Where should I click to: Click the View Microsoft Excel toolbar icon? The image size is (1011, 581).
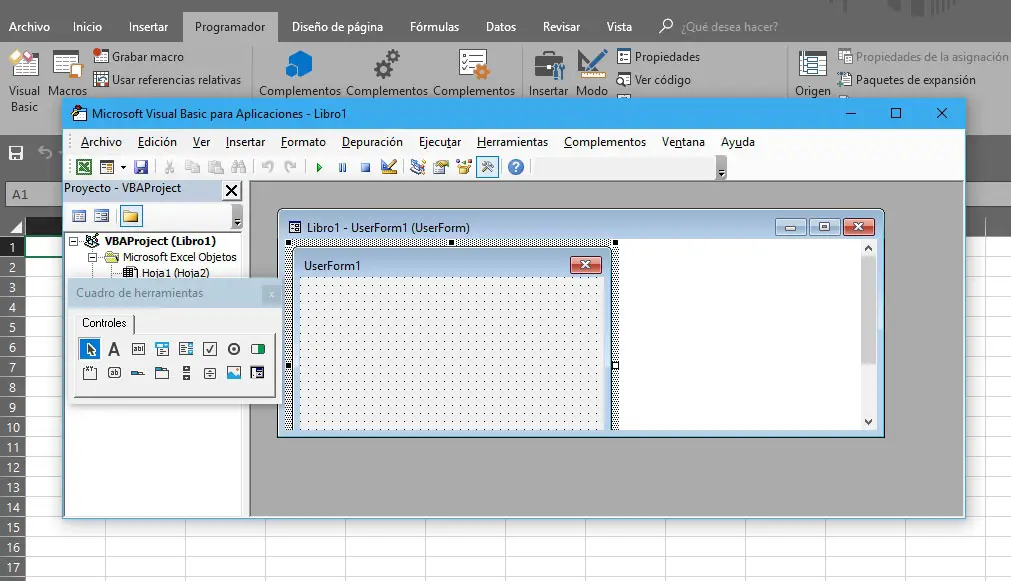(84, 167)
